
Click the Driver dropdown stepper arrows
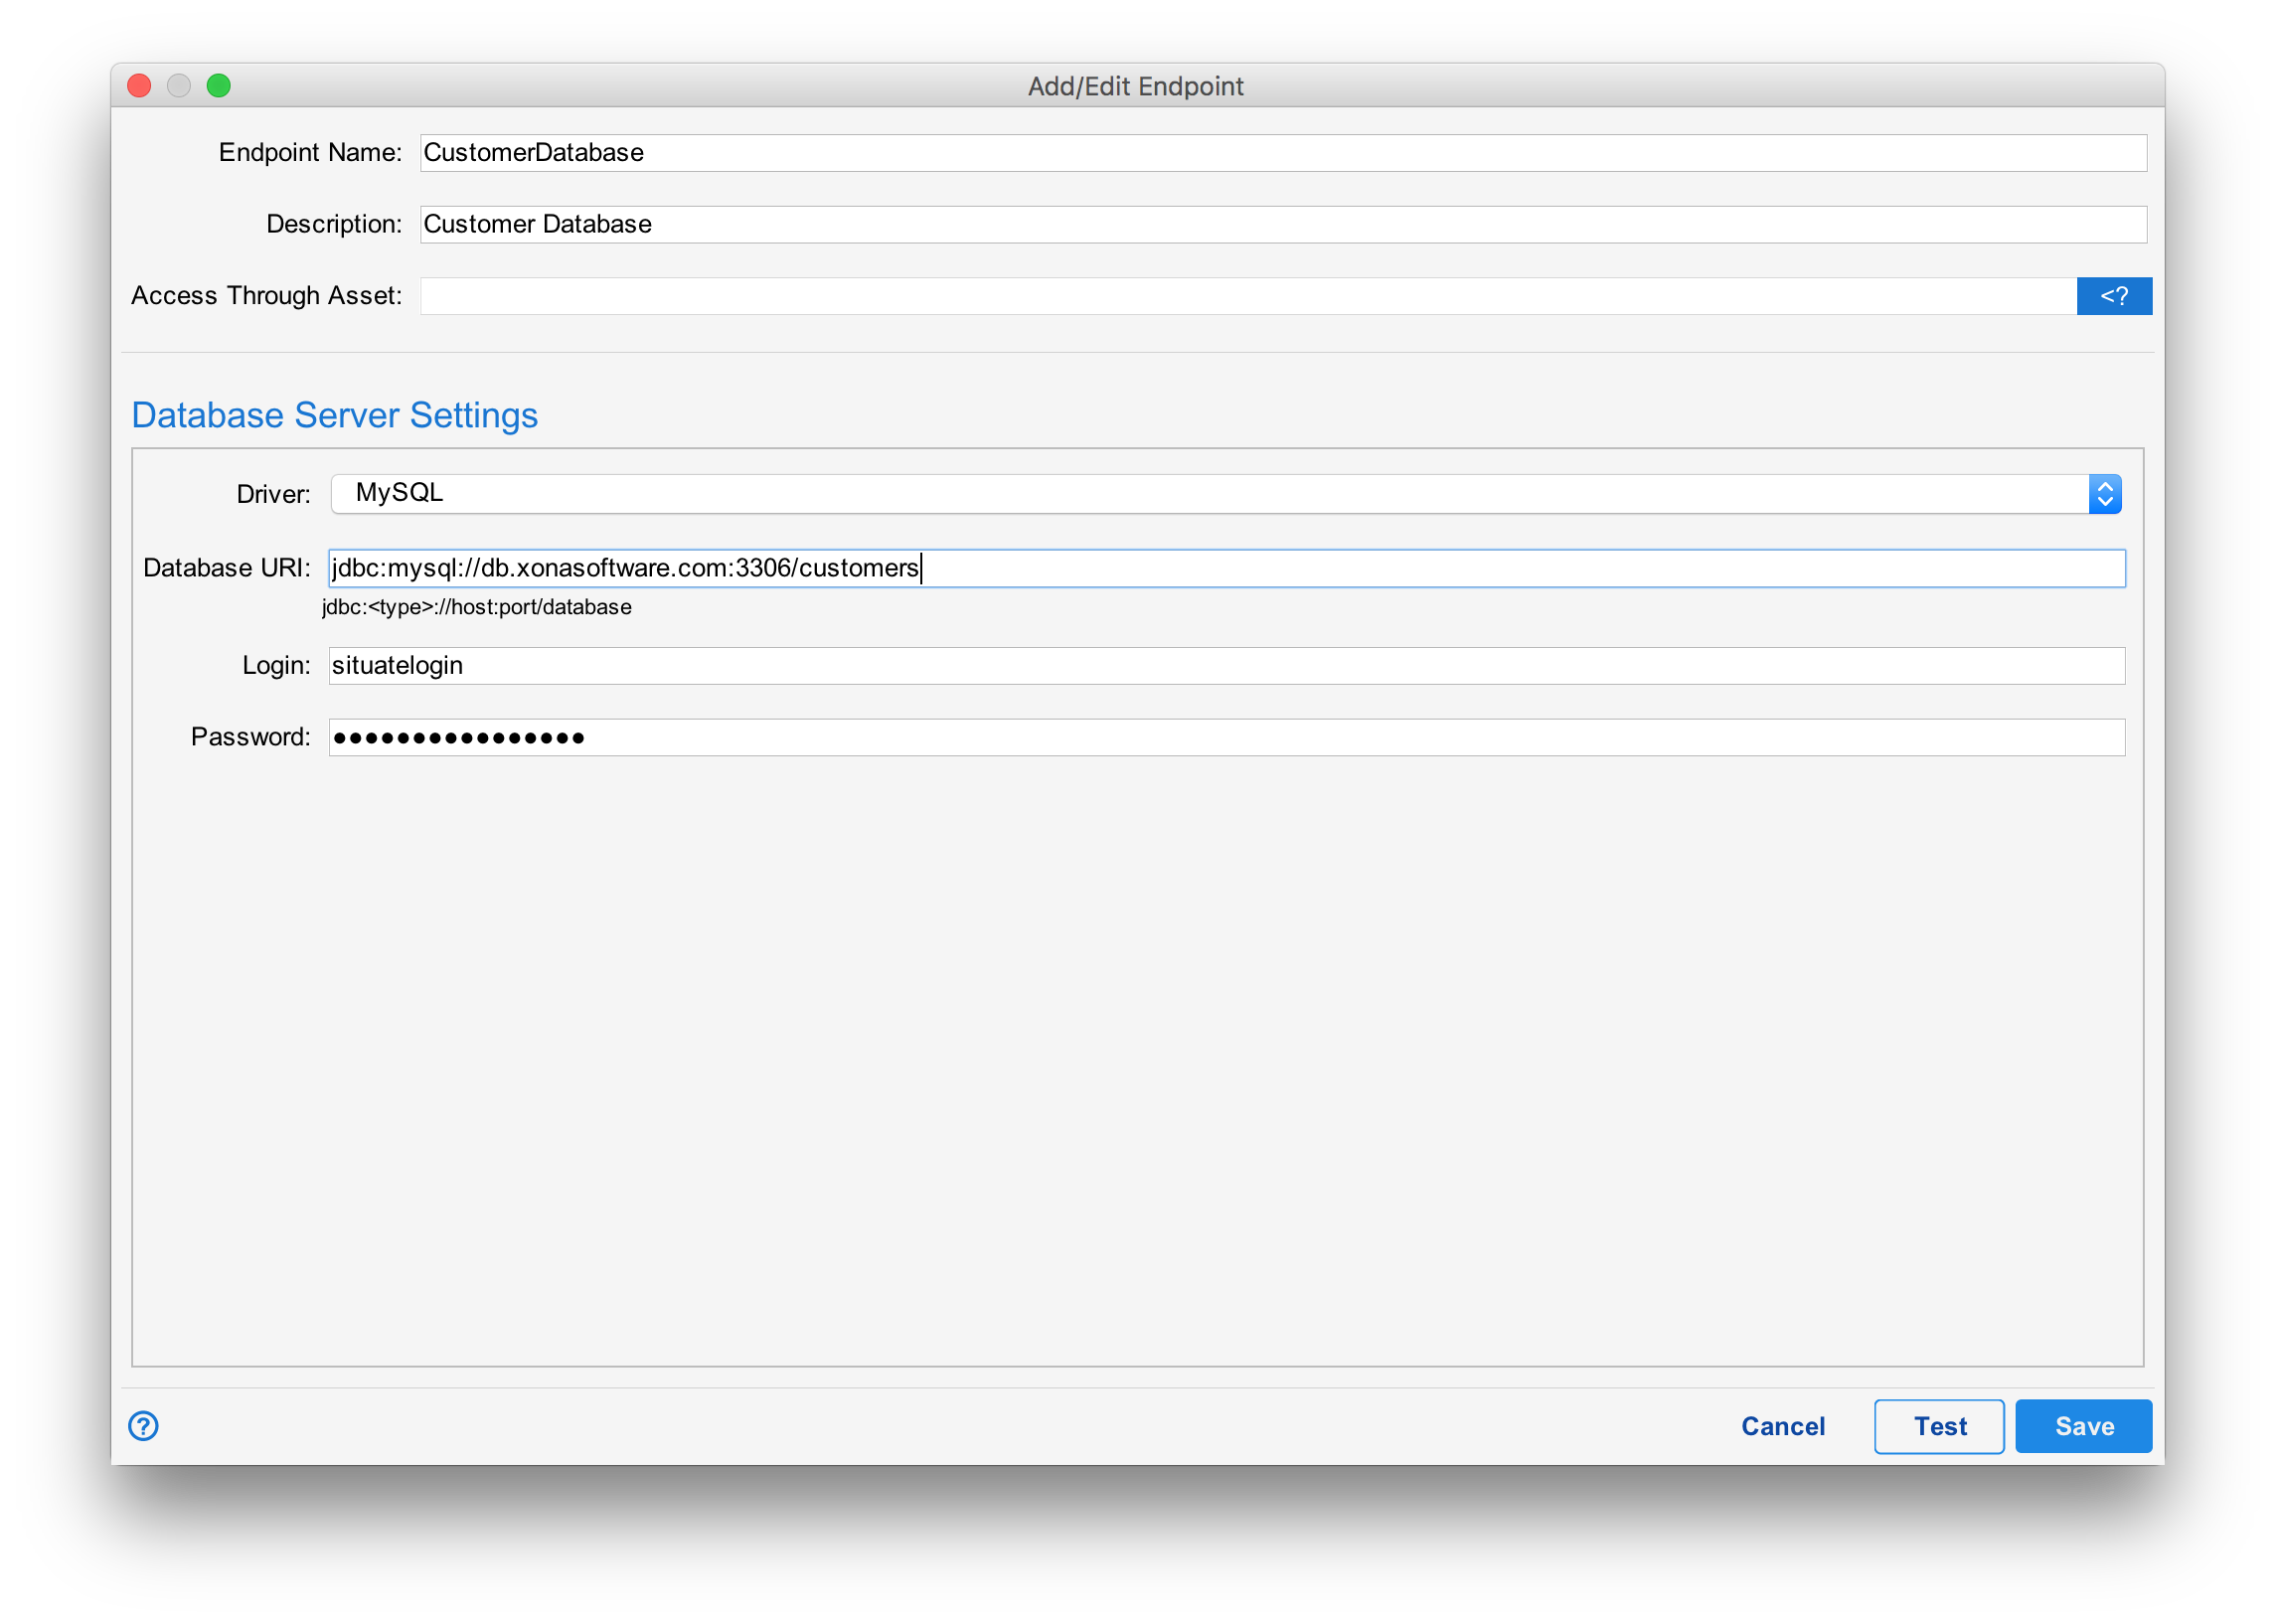click(2106, 493)
